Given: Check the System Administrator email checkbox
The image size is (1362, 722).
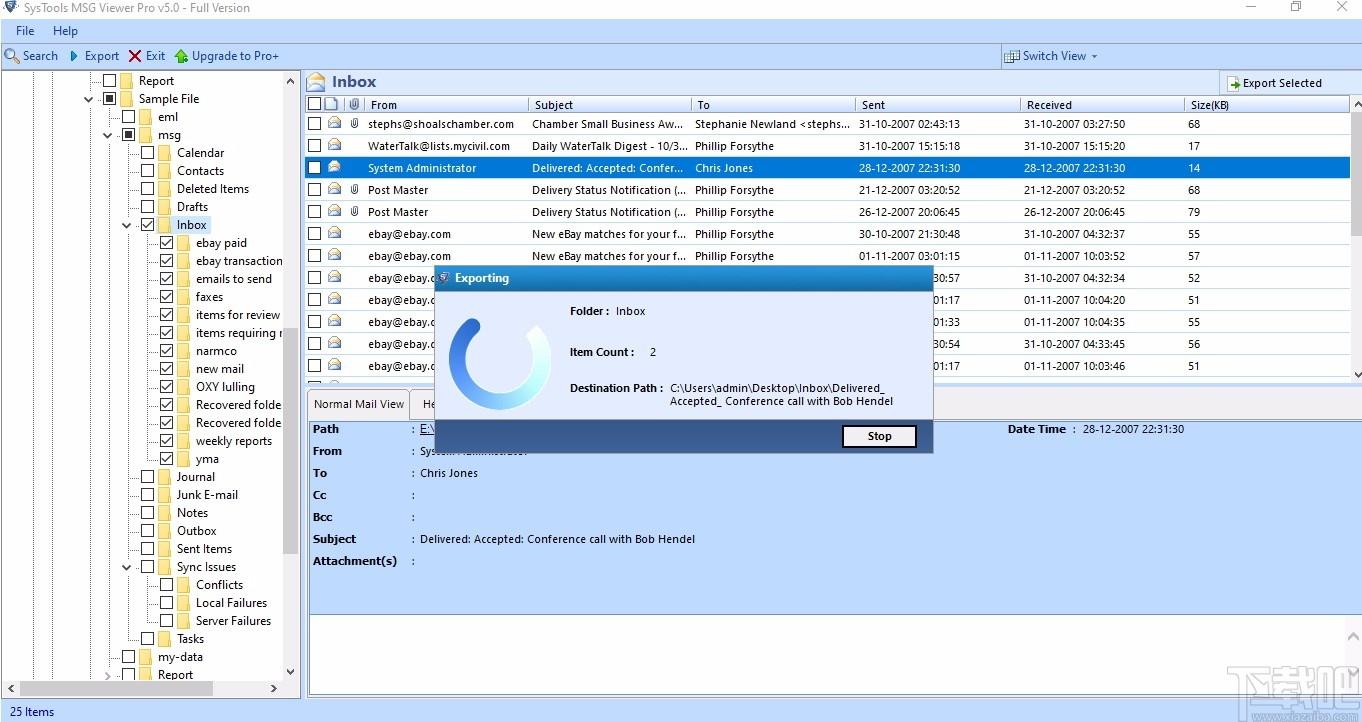Looking at the screenshot, I should 314,168.
